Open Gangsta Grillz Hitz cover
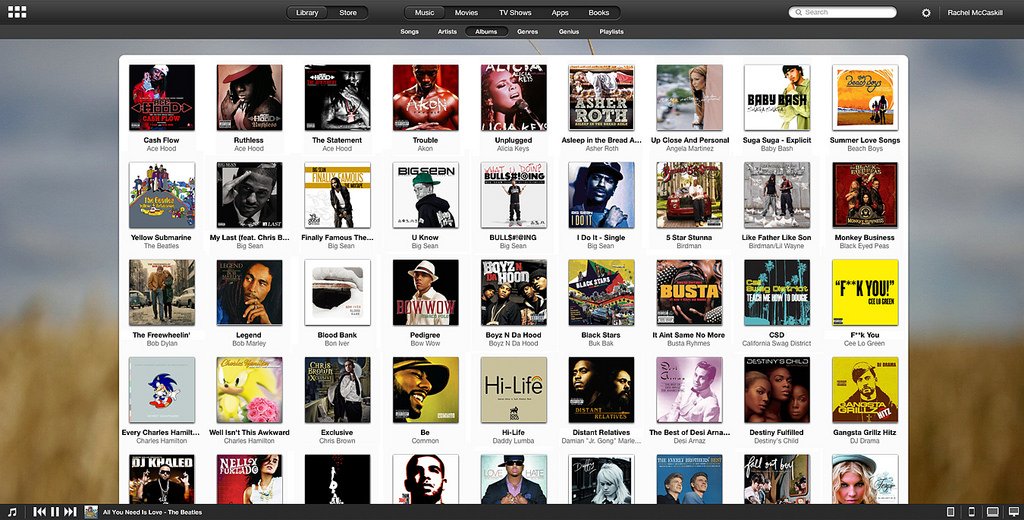This screenshot has width=1024, height=520. click(x=865, y=389)
